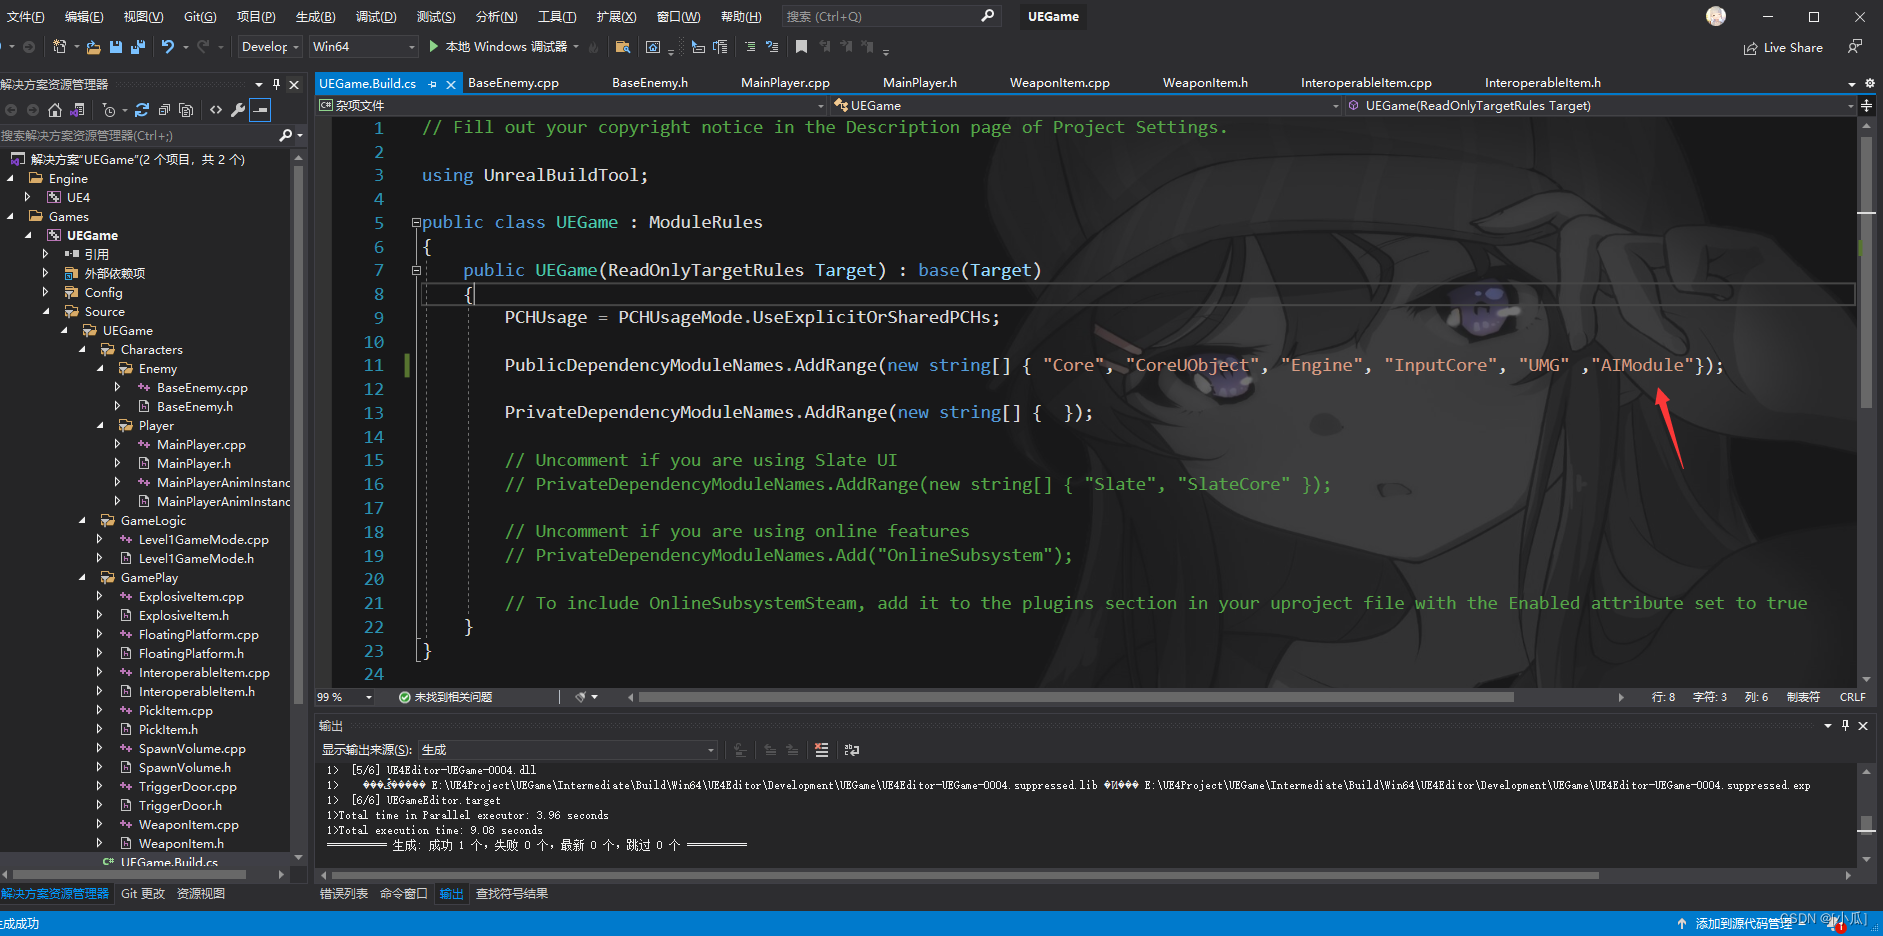Click the Sync with Active Document refresh icon
1883x936 pixels.
click(142, 110)
